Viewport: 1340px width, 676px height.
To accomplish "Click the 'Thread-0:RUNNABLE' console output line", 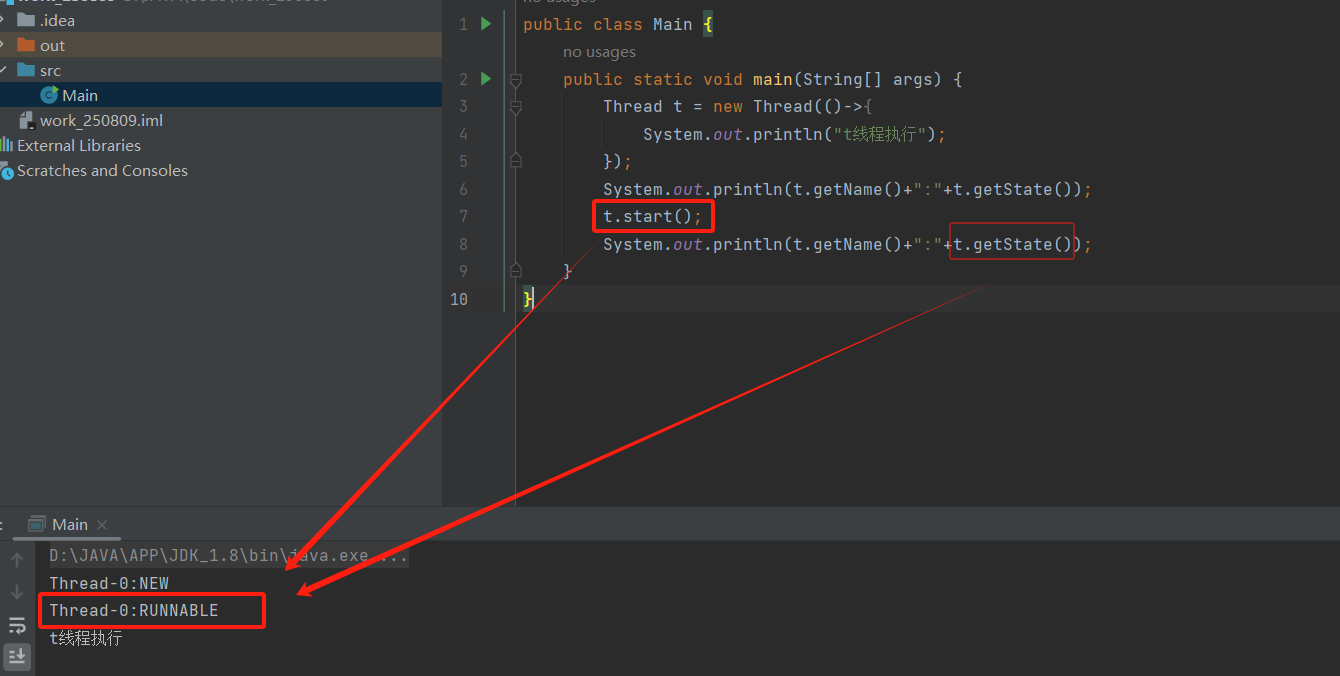I will point(134,610).
